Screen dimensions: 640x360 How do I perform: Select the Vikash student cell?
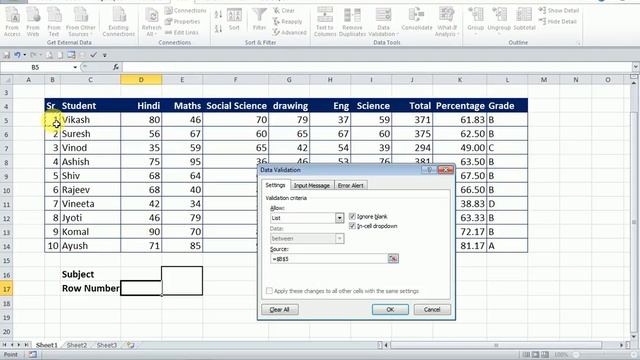coord(90,120)
